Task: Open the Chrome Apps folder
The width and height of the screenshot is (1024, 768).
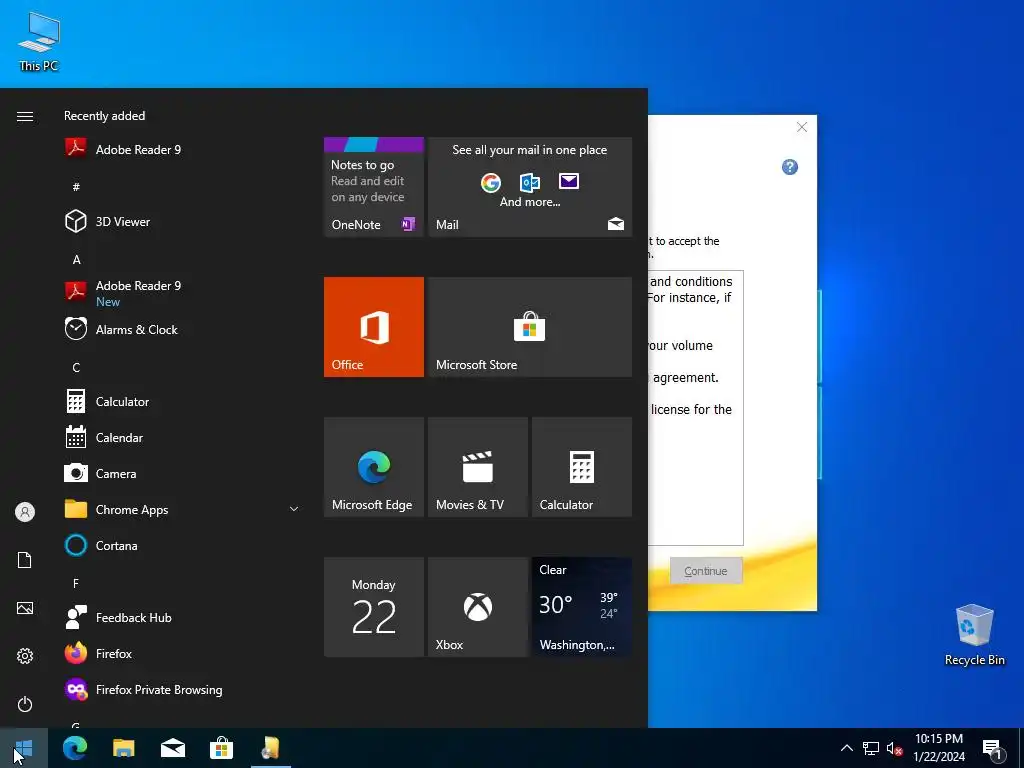Action: click(183, 509)
